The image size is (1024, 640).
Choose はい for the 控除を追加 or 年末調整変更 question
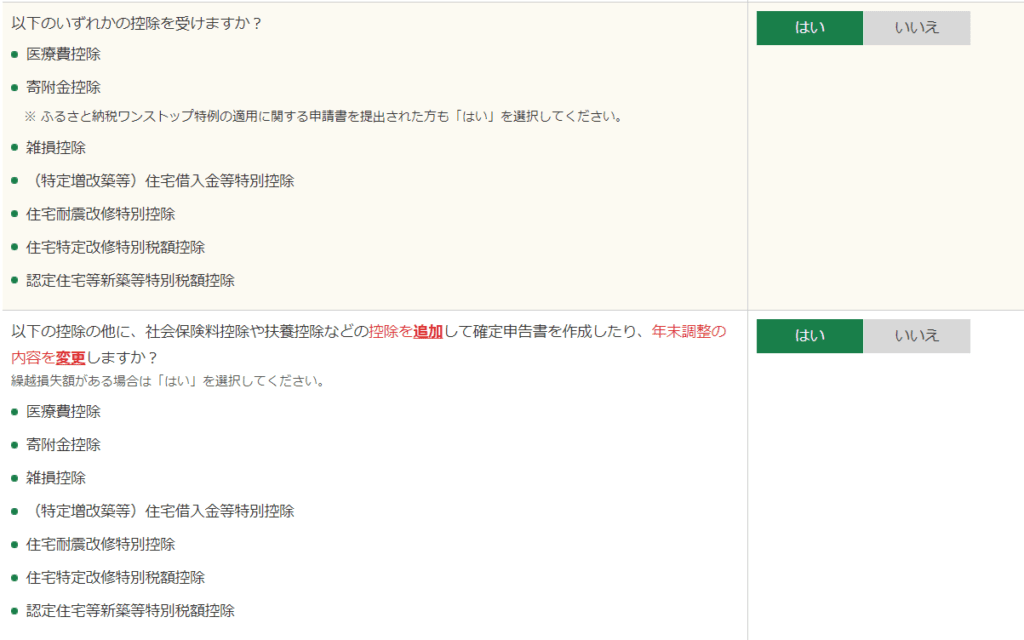[810, 336]
